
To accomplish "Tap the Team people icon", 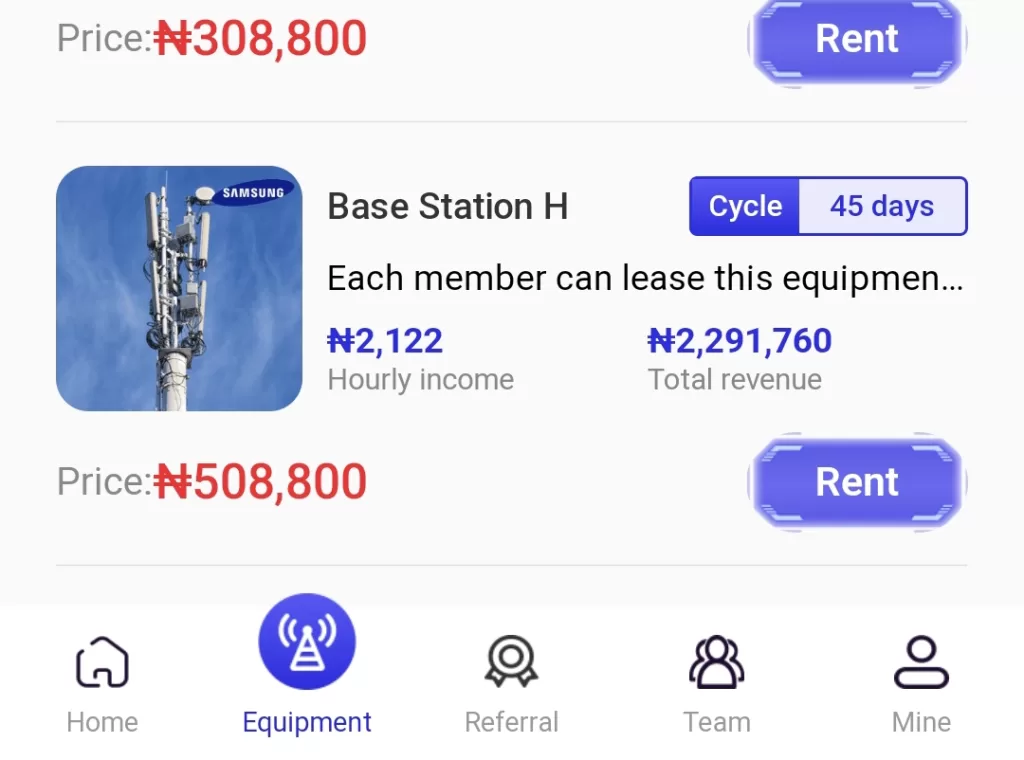I will coord(717,662).
